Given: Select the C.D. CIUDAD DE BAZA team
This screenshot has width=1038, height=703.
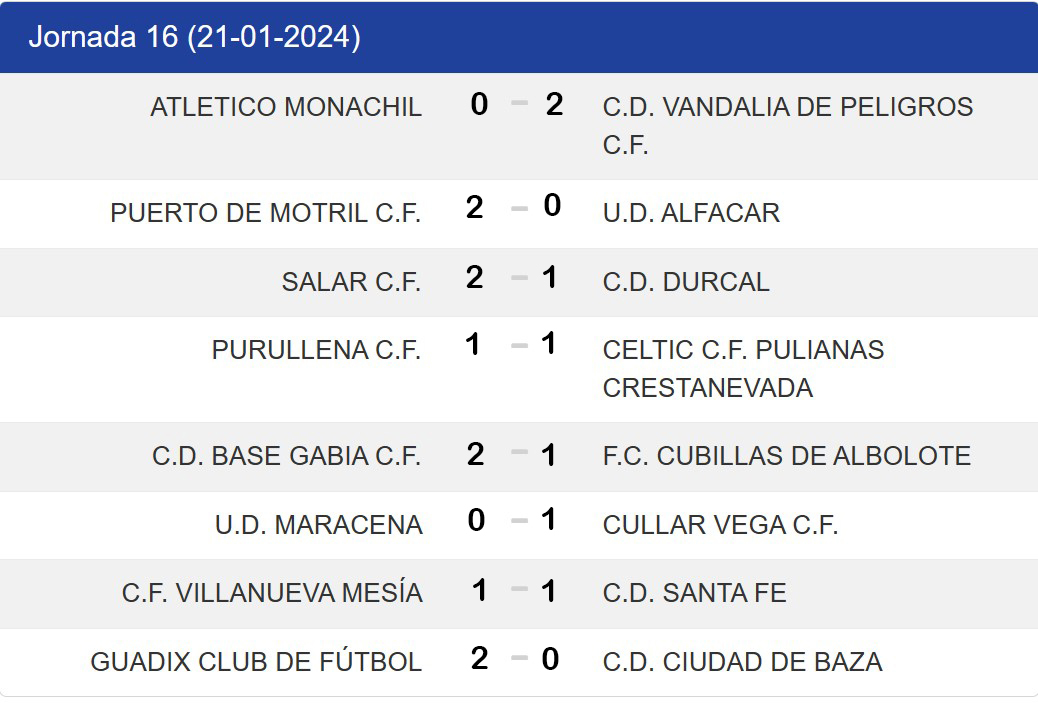Looking at the screenshot, I should pos(742,662).
